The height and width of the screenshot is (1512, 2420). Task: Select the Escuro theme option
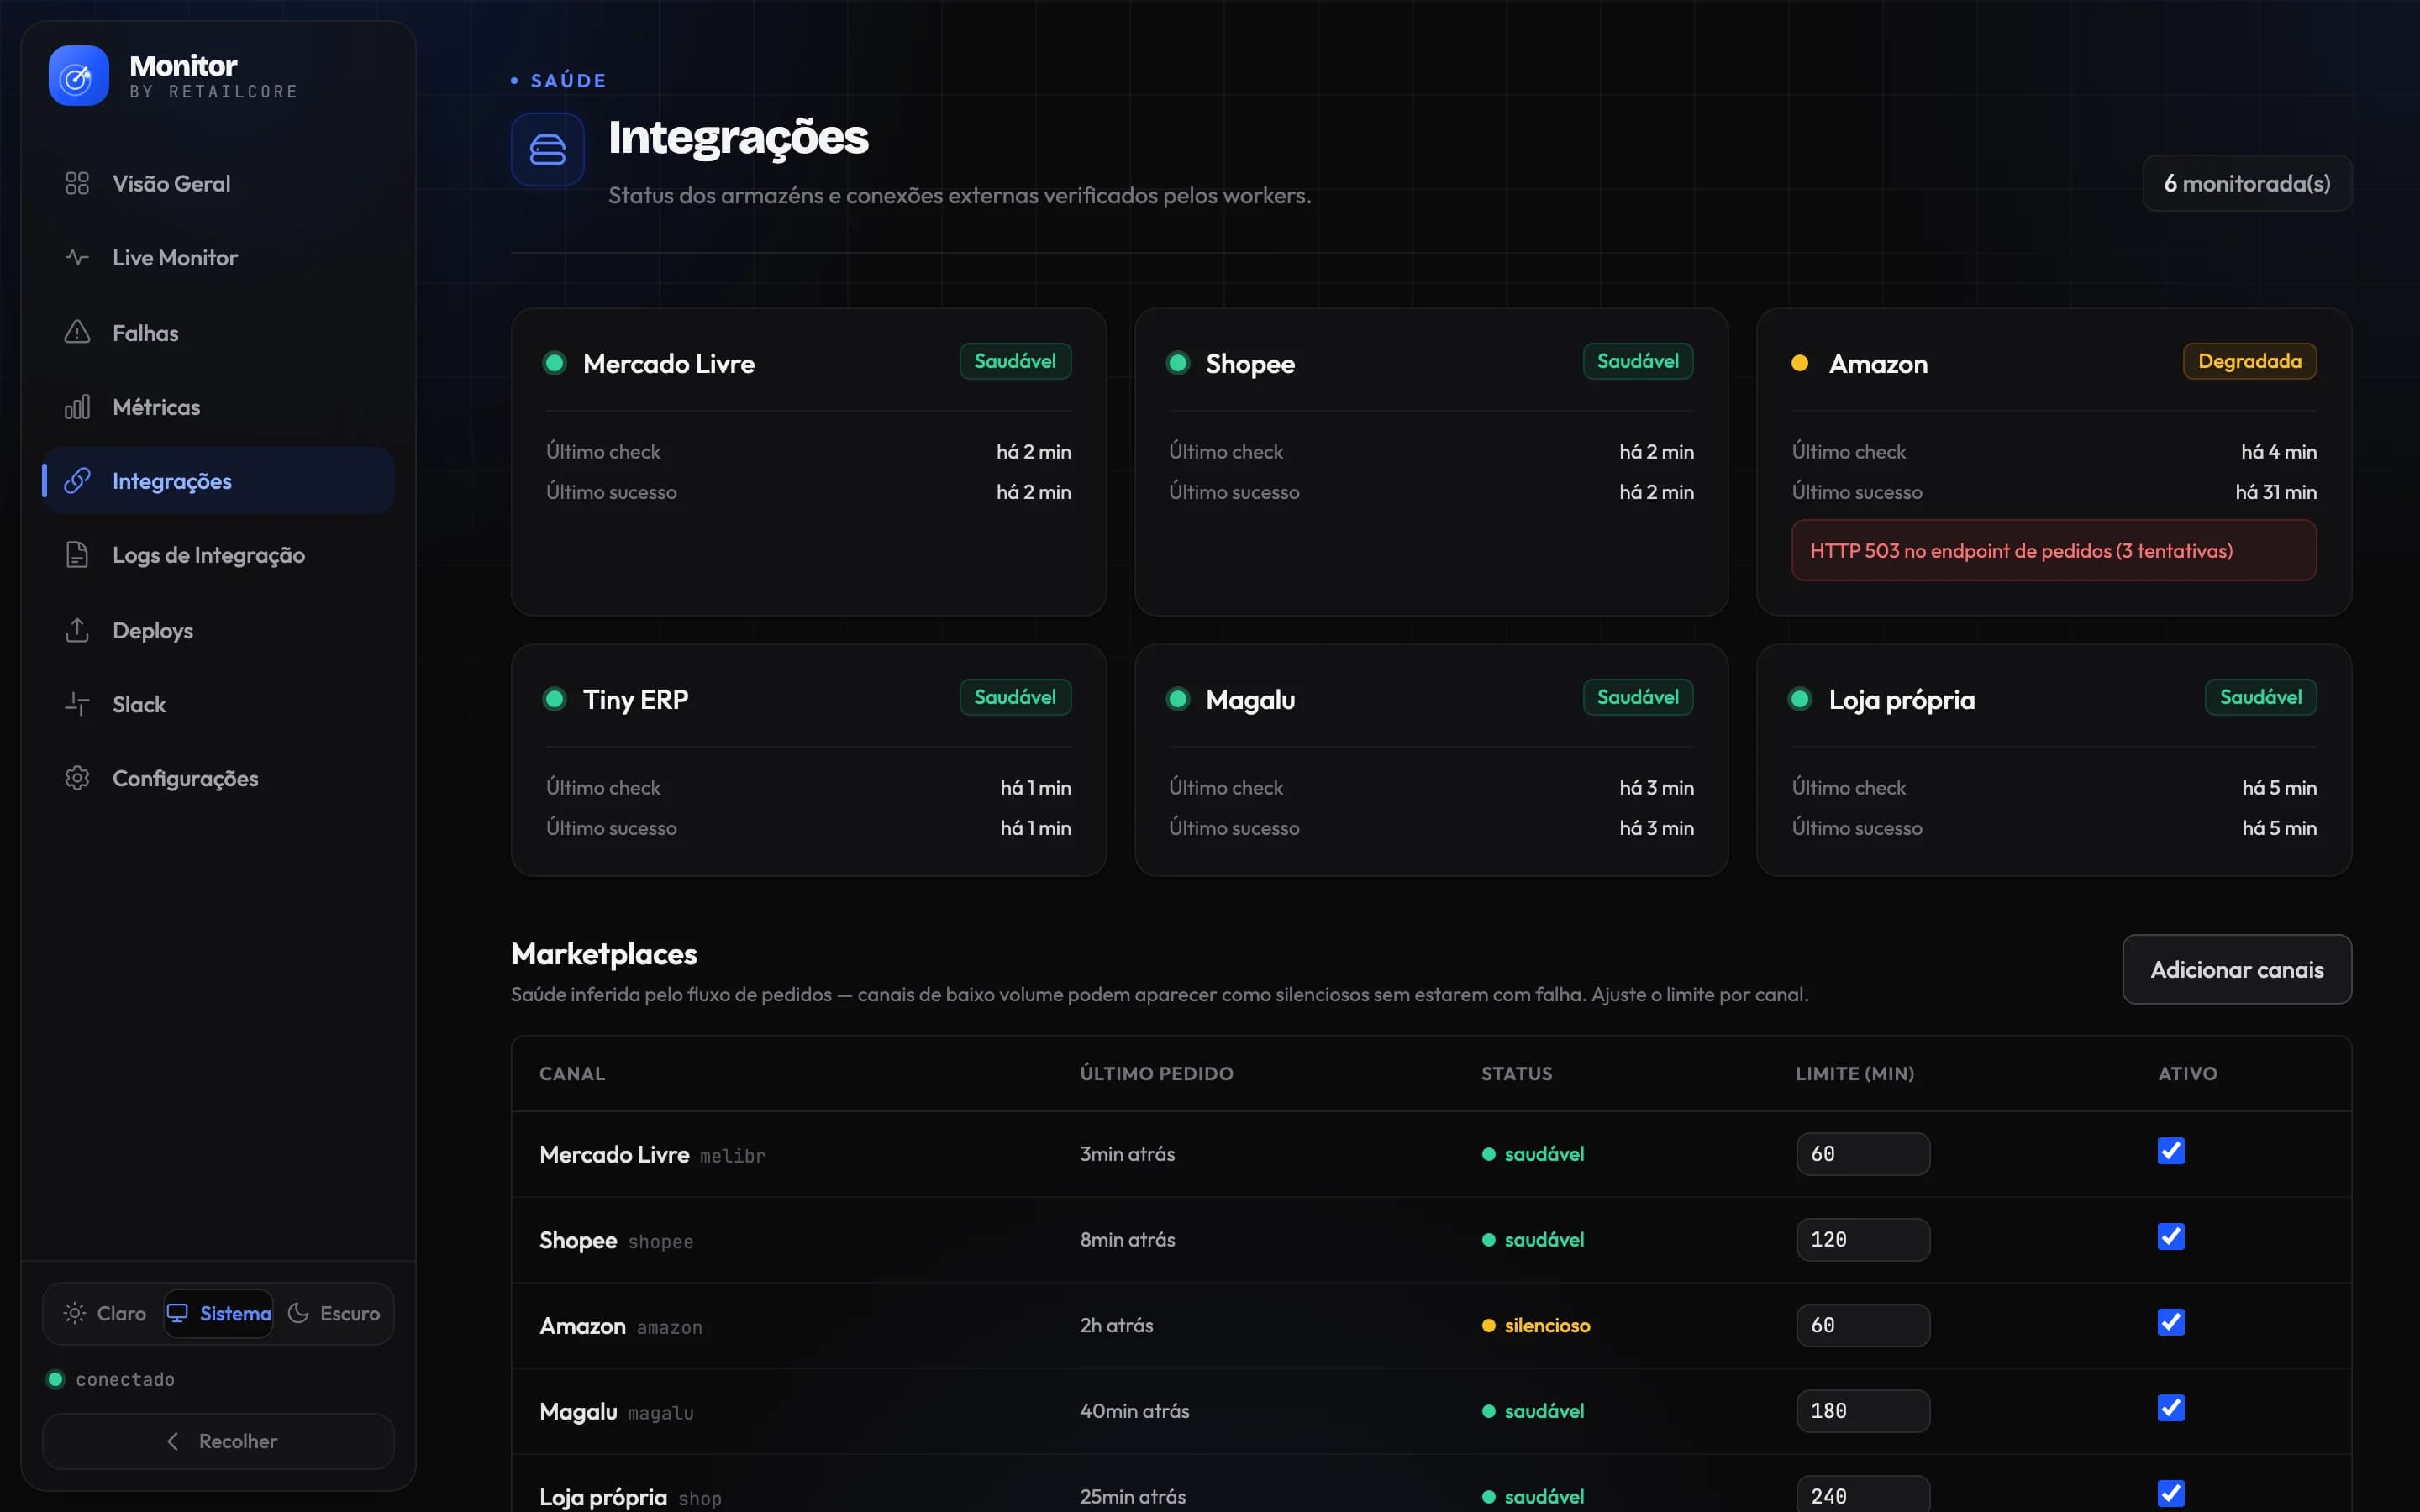pos(334,1313)
